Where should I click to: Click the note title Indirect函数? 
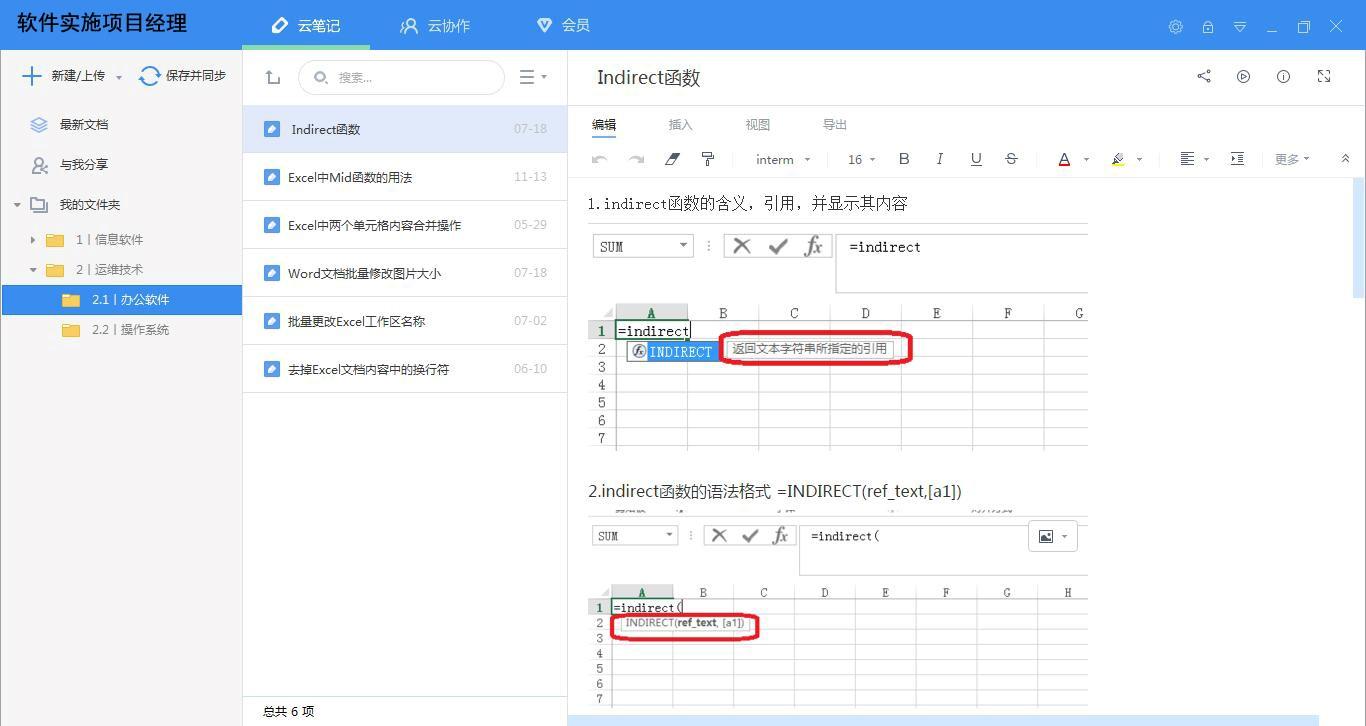(x=648, y=77)
